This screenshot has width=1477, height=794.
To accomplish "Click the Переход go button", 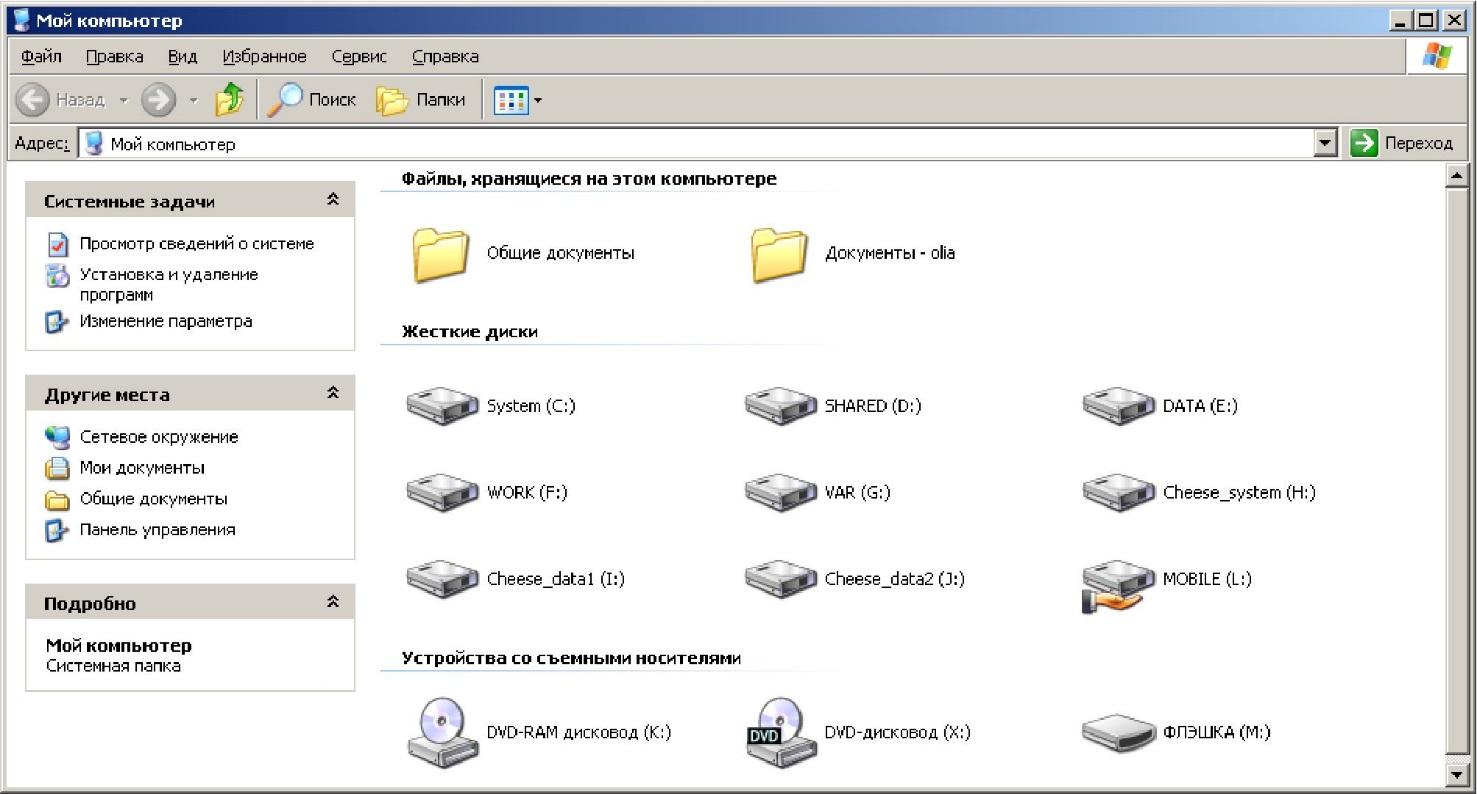I will 1402,143.
